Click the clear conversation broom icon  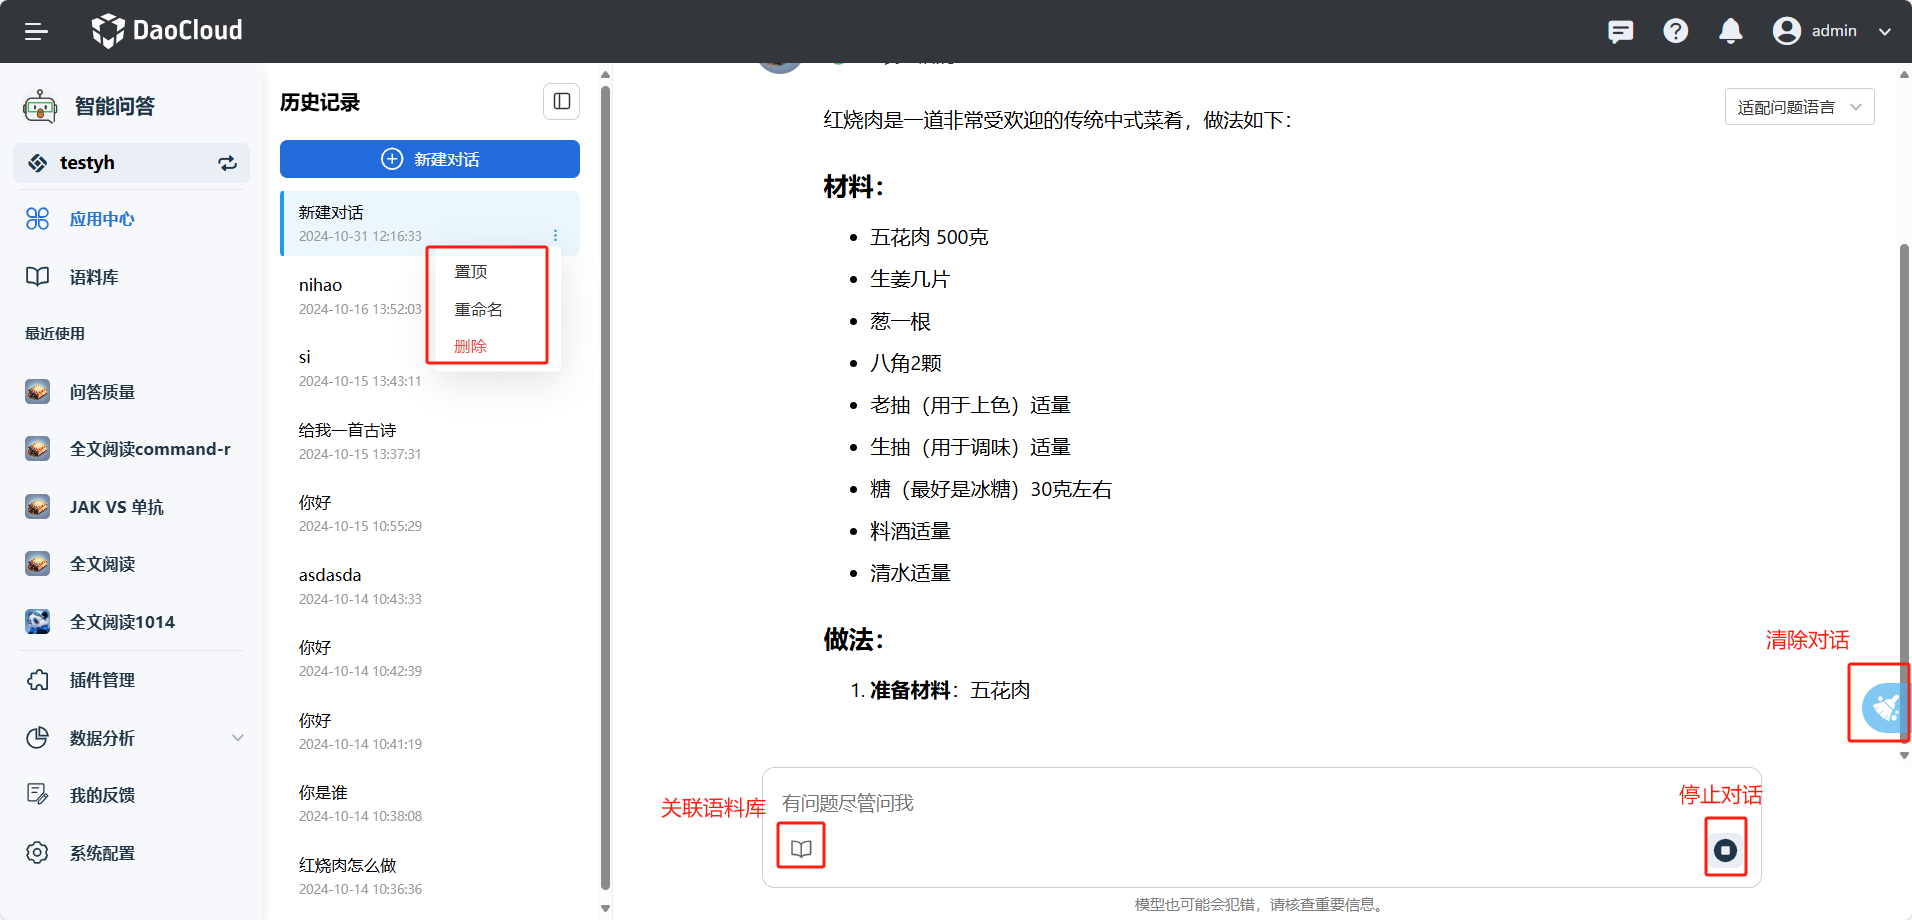(1884, 707)
